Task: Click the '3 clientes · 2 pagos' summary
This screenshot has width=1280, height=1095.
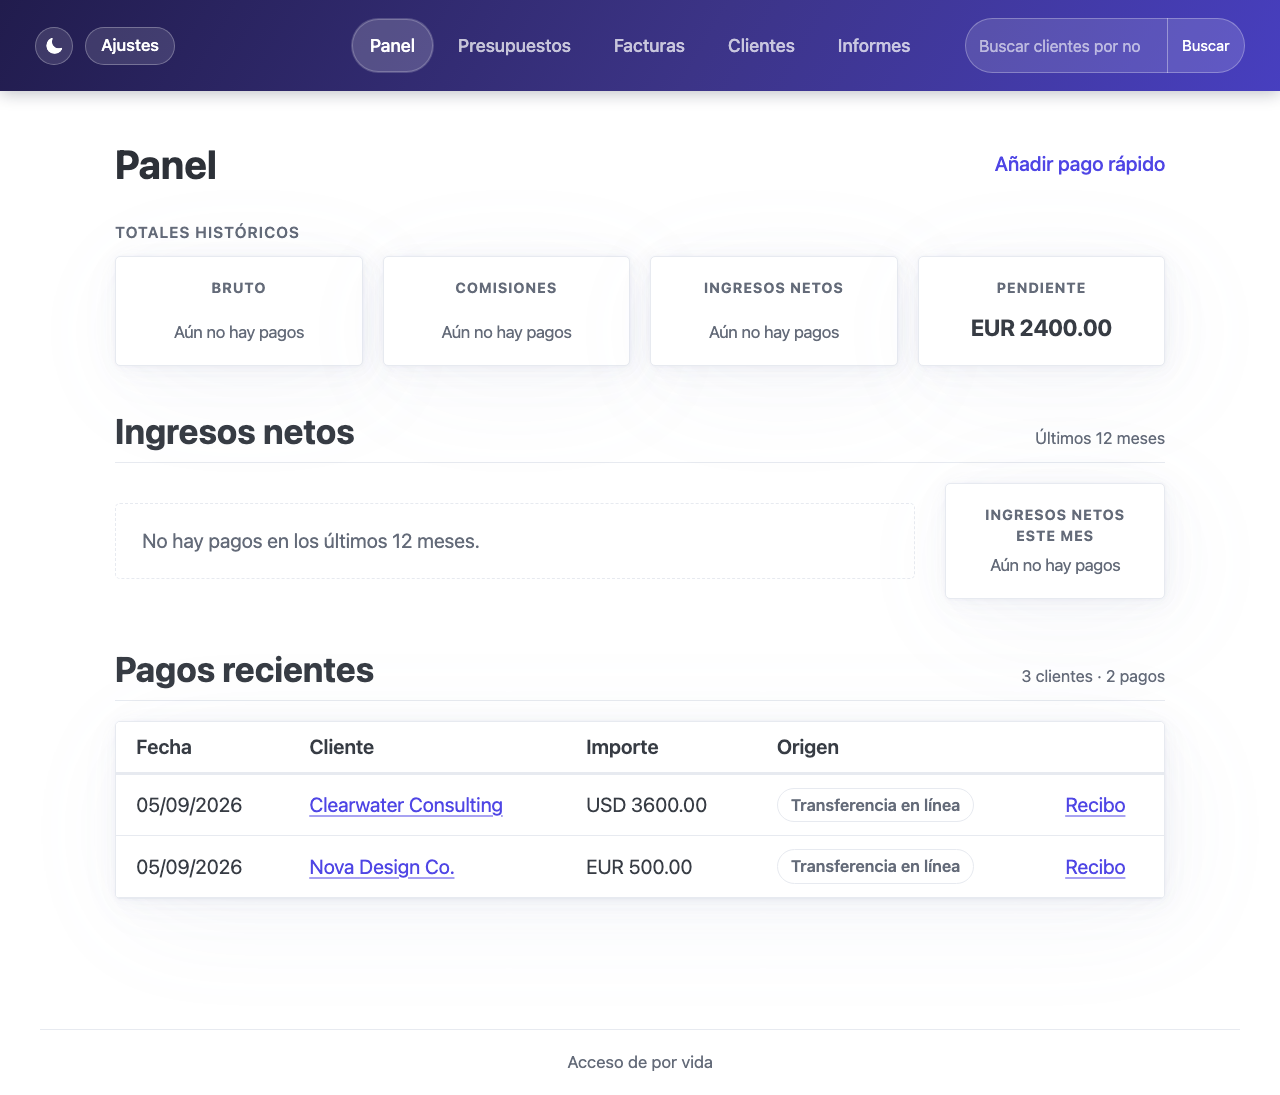Action: 1093,676
